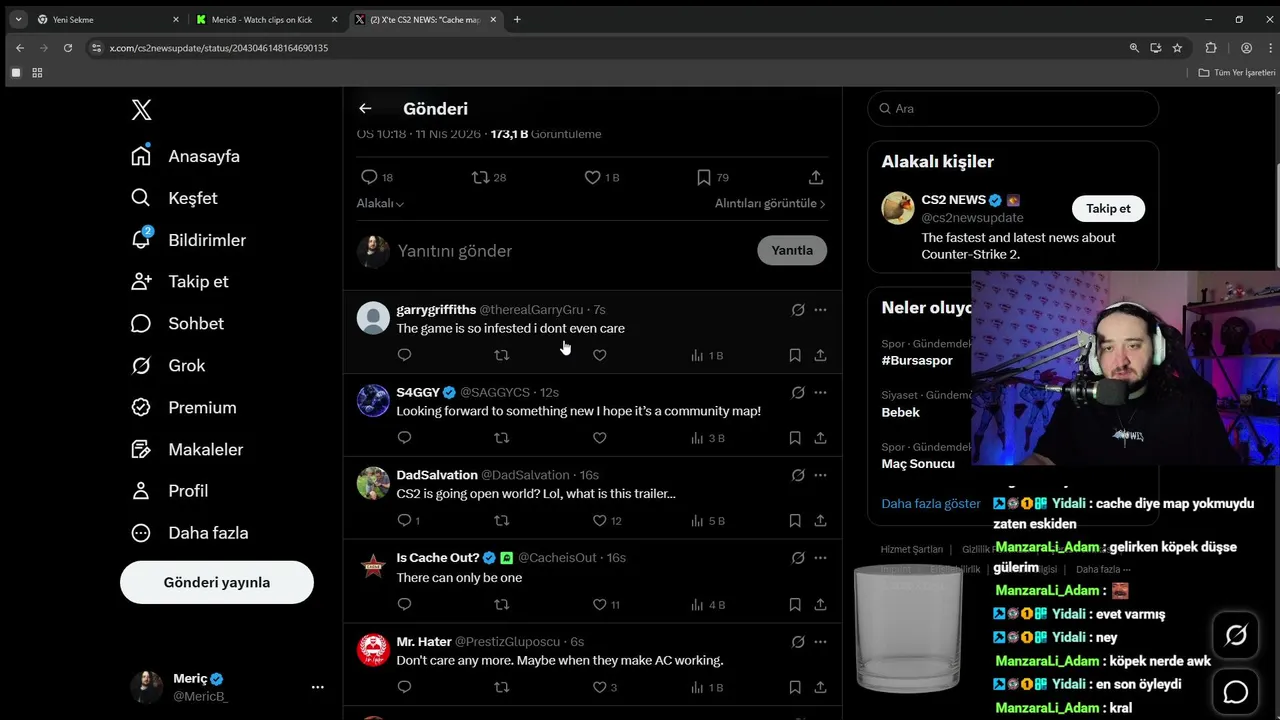Screen dimensions: 1280x720
Task: Open Profil page
Action: pos(170,490)
